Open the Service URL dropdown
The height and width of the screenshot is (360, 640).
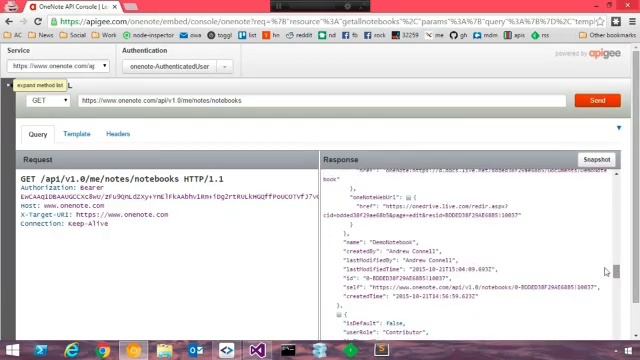(58, 66)
